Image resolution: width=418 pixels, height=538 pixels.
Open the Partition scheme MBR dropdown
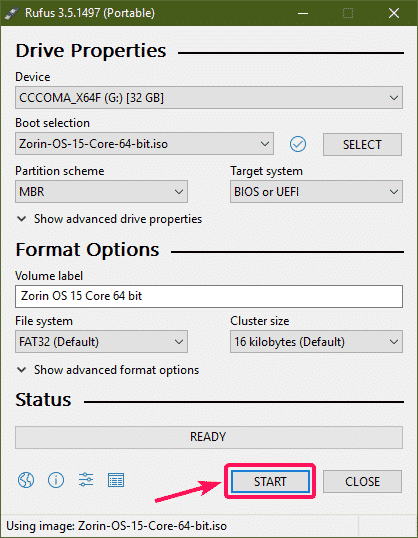[101, 191]
